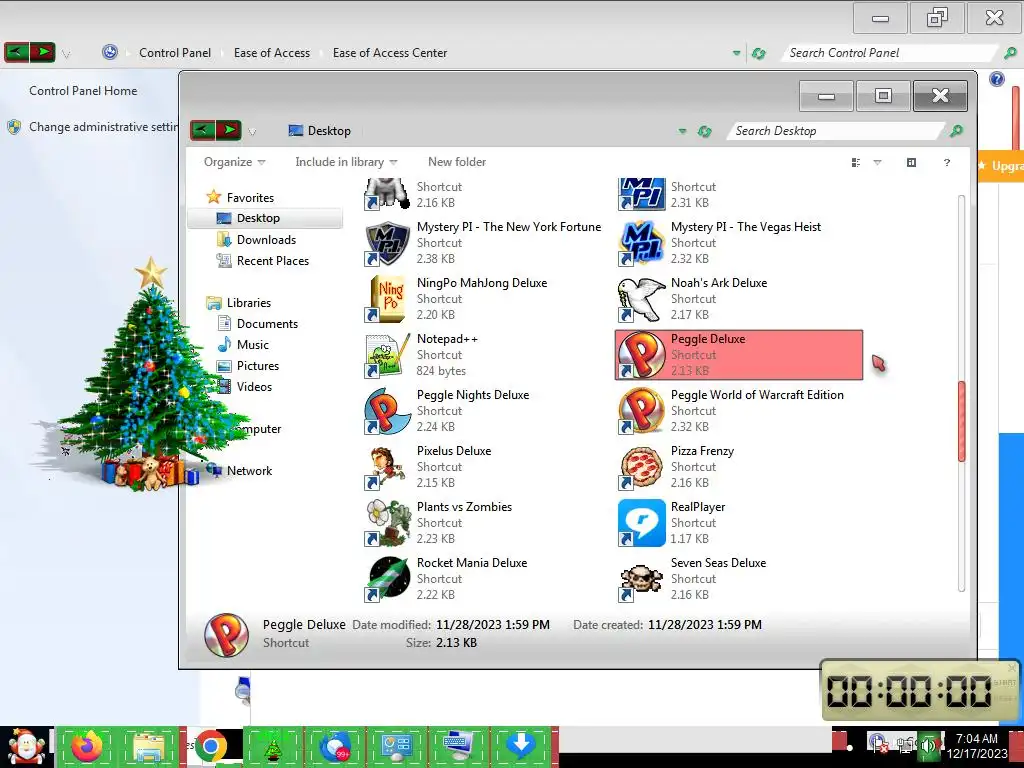Open the Pictures library
This screenshot has width=1024, height=768.
[x=257, y=366]
